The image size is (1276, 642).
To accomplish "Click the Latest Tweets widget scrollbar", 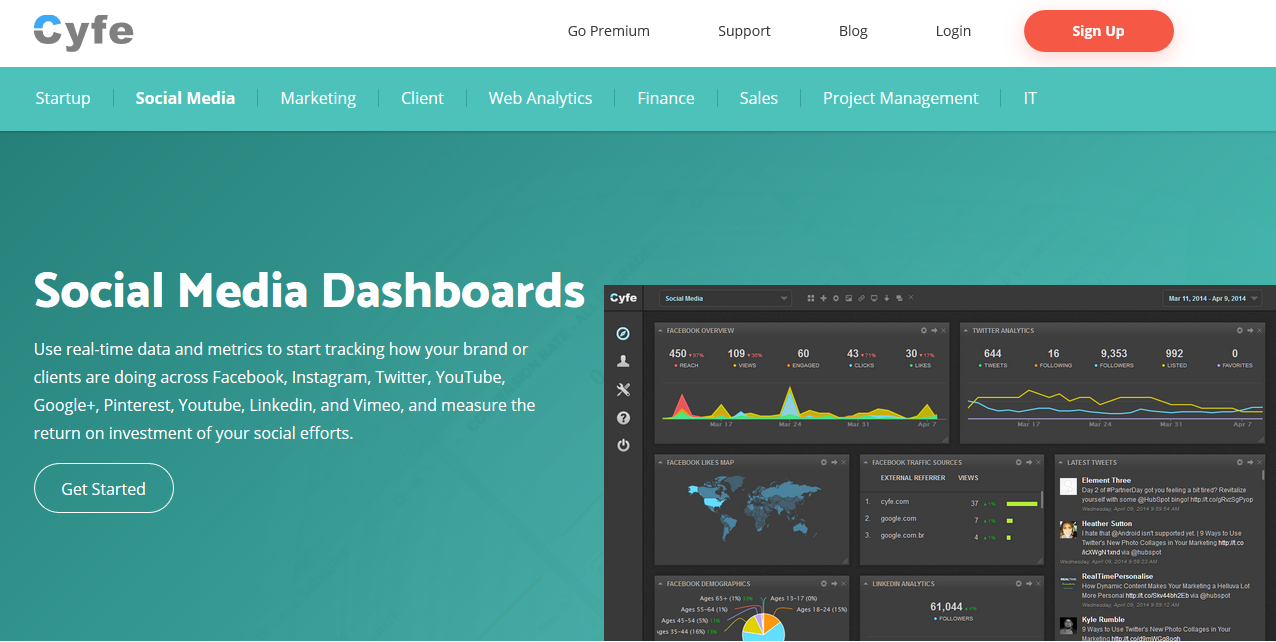I will (1264, 475).
